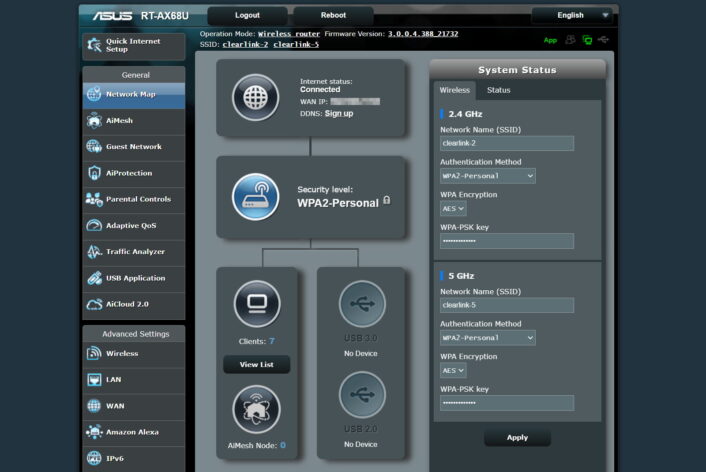Click the clearlink-5 SSID link in header

tap(296, 44)
